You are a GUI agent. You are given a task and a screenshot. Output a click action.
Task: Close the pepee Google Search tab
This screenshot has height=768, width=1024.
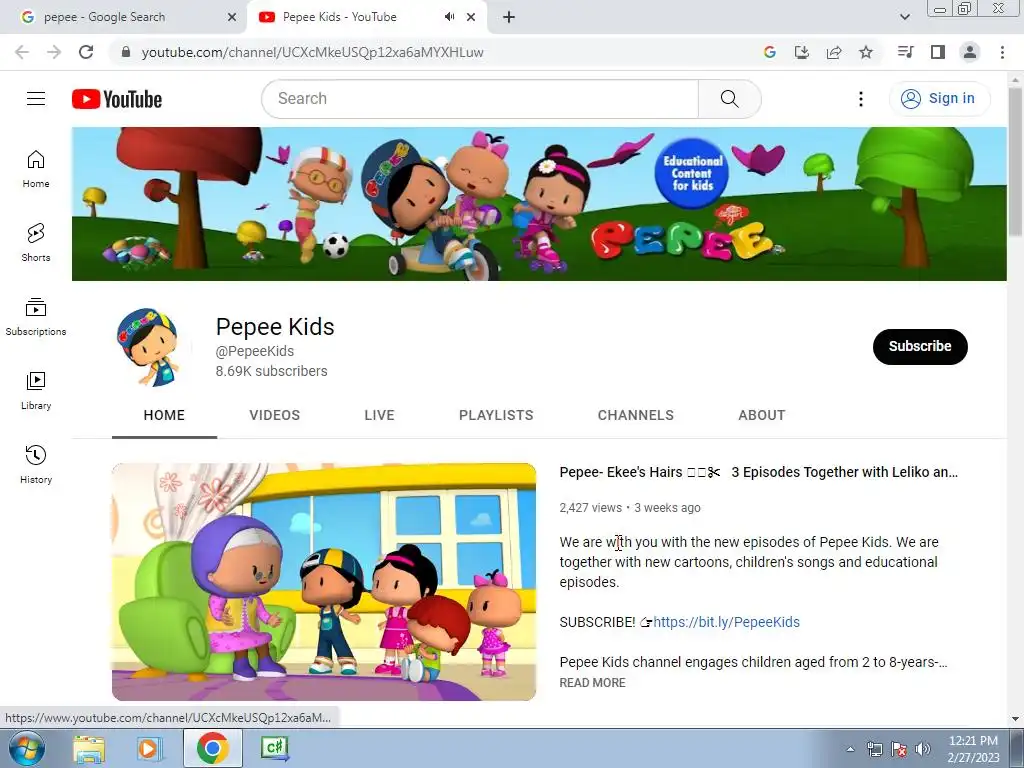[x=232, y=17]
